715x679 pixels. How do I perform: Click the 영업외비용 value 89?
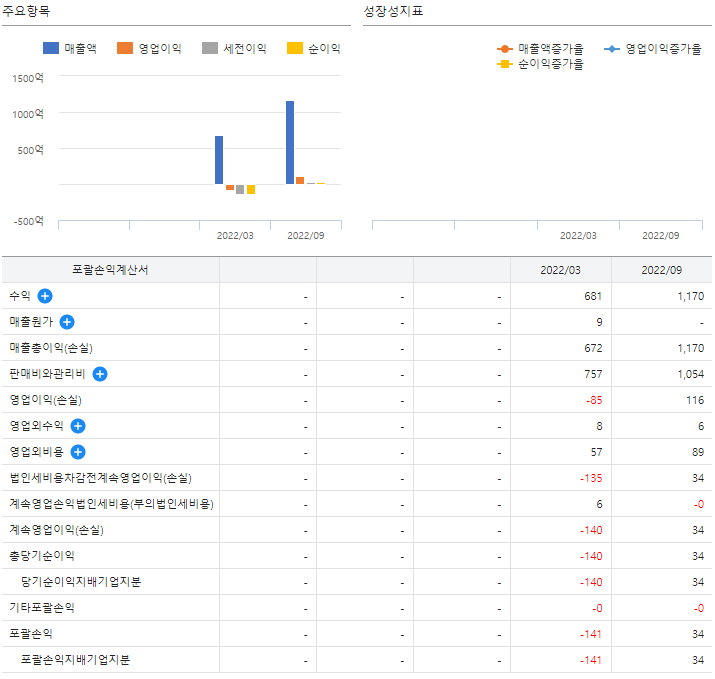pos(698,452)
